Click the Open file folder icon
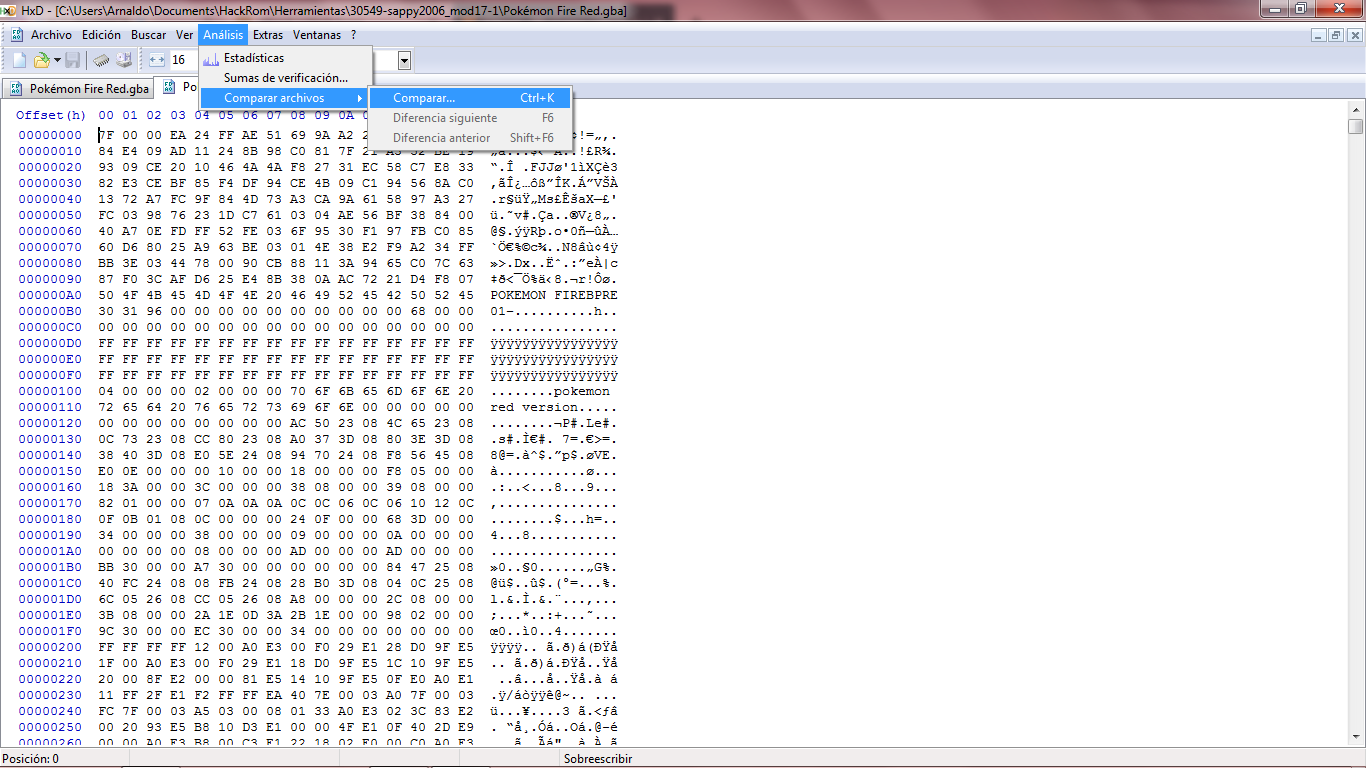1366x768 pixels. coord(41,60)
